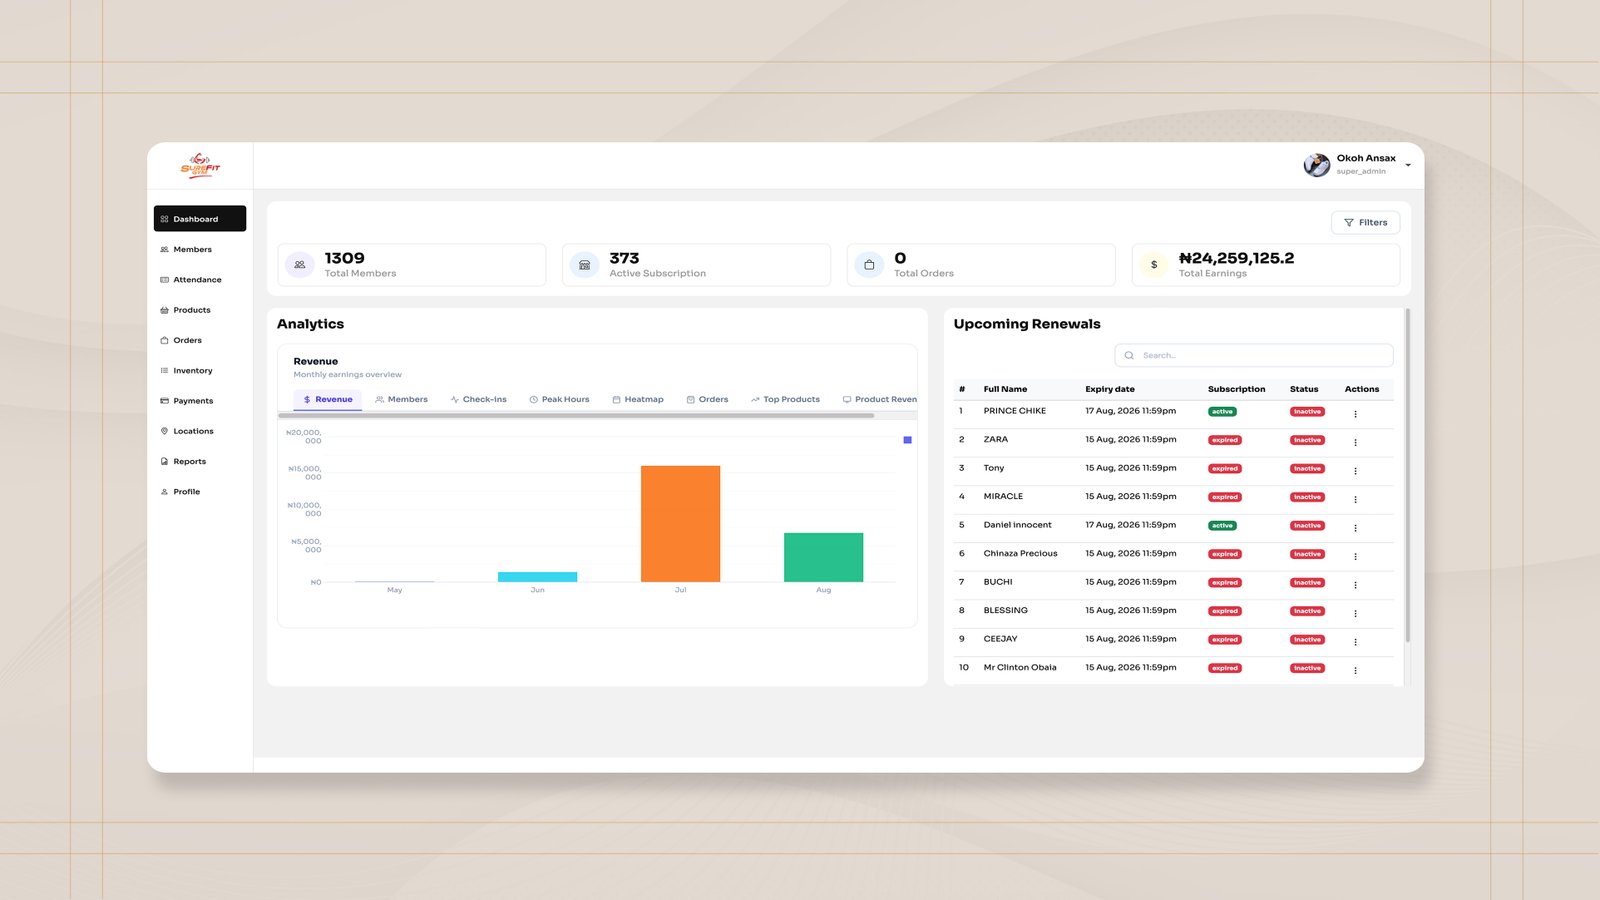The width and height of the screenshot is (1600, 900).
Task: Click the green Aug revenue bar
Action: click(823, 557)
